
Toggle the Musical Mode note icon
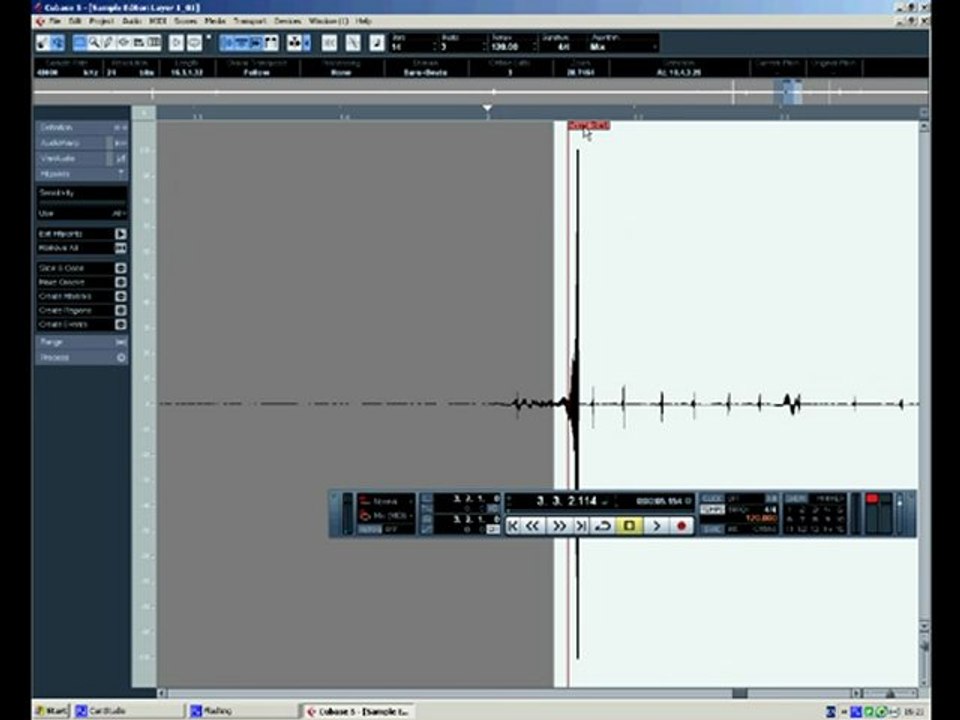[377, 43]
